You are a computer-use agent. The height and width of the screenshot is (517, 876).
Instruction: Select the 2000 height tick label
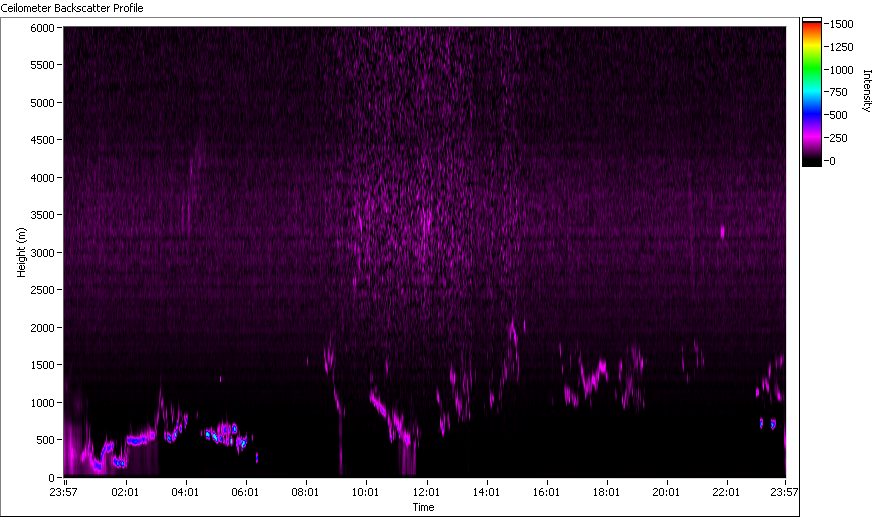[x=42, y=328]
